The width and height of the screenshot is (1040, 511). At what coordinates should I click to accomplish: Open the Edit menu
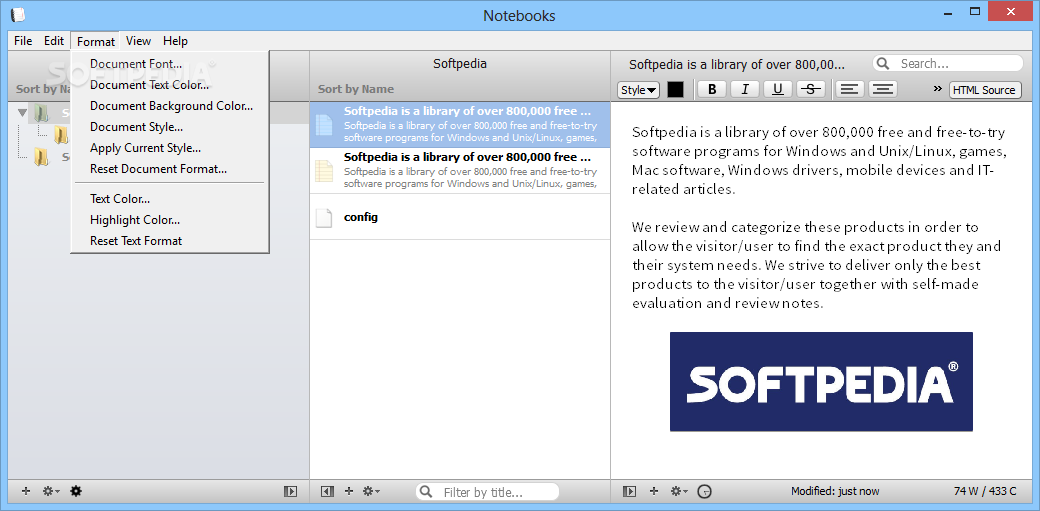point(54,41)
